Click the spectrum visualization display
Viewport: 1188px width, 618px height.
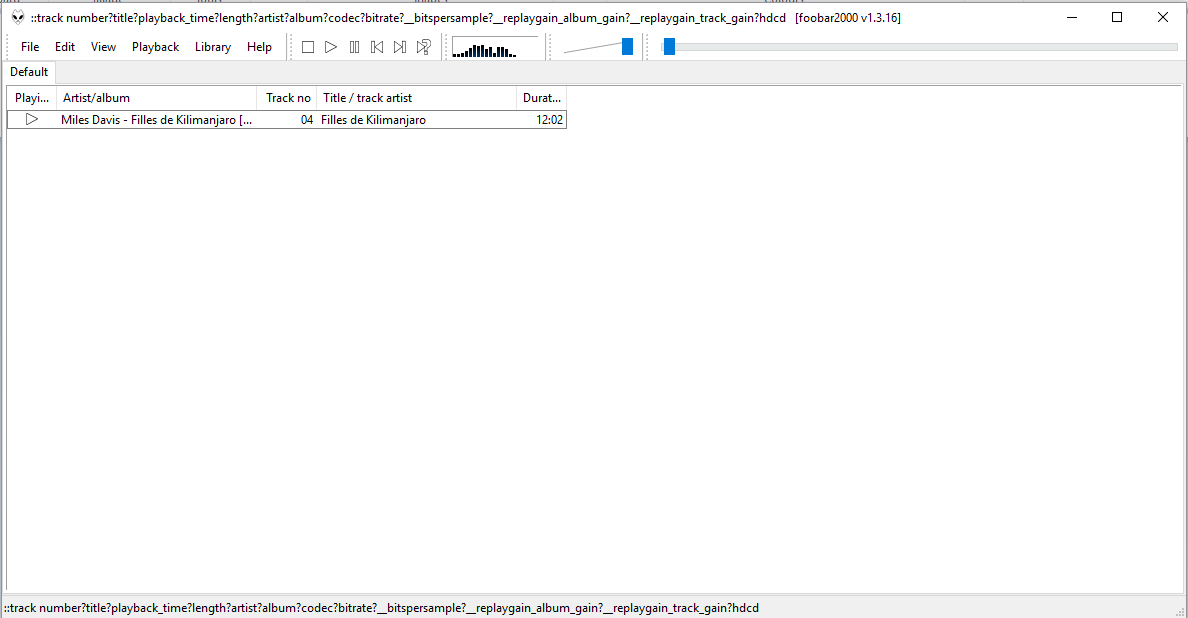[494, 48]
